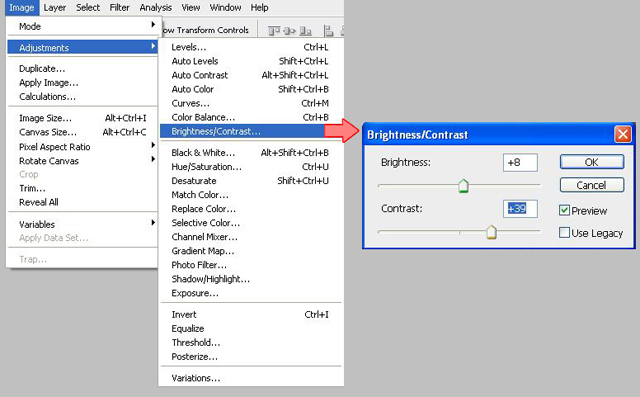Click align left edges icon in options bar

[x=329, y=31]
